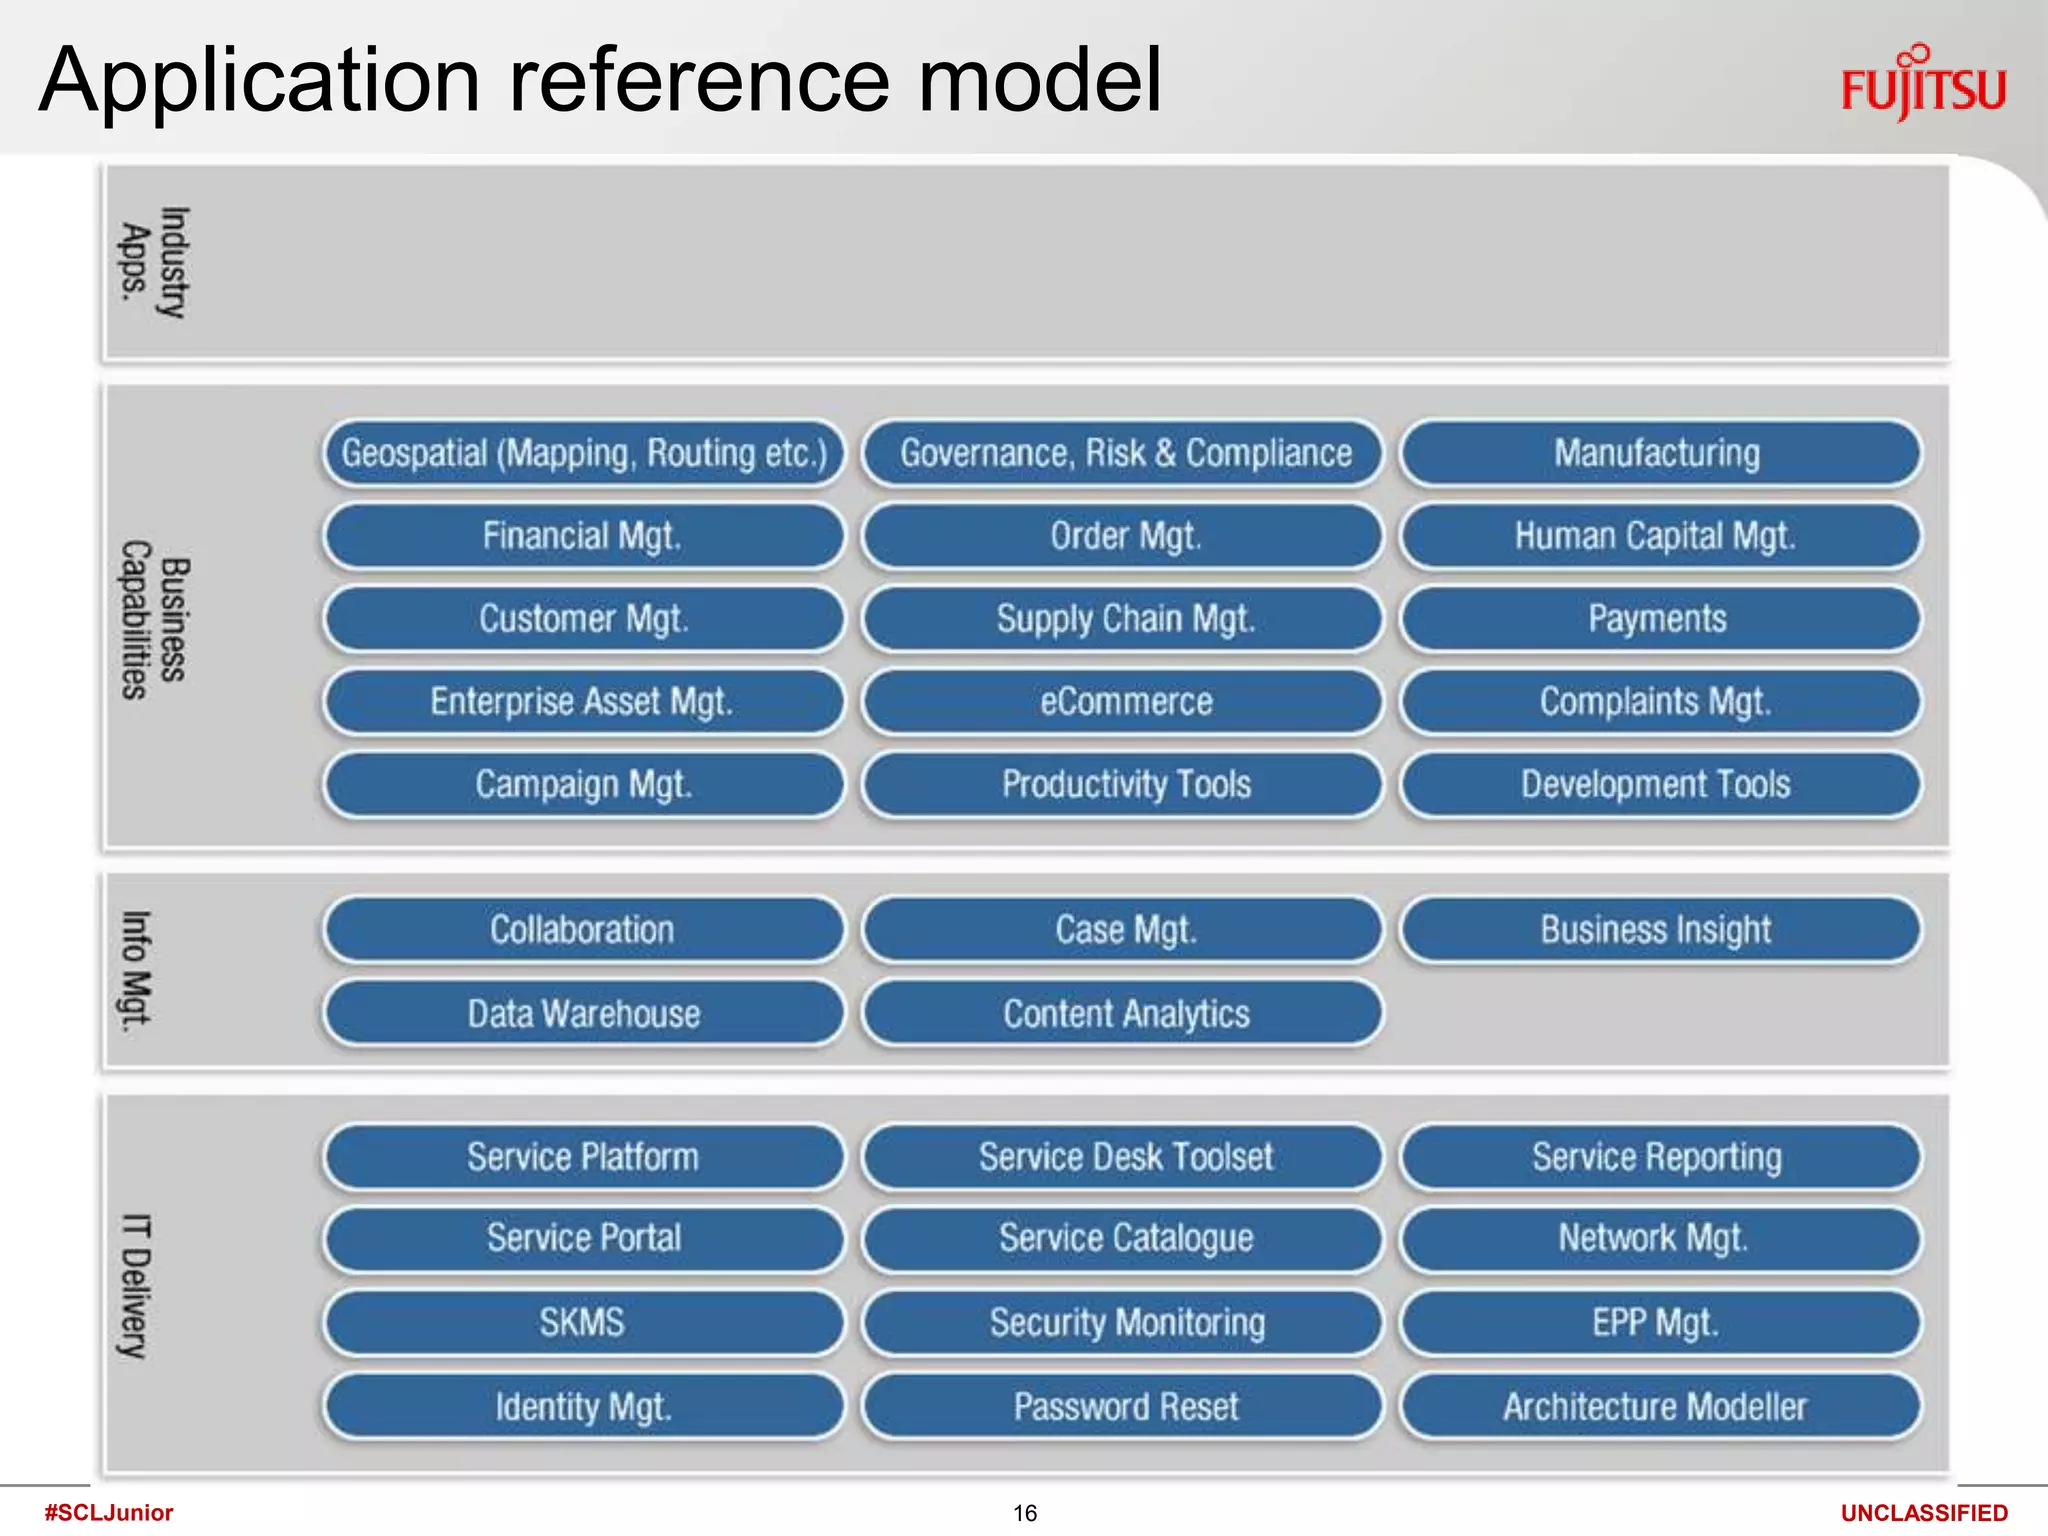2048x1536 pixels.
Task: Select the Service Platform box
Action: pyautogui.click(x=584, y=1157)
